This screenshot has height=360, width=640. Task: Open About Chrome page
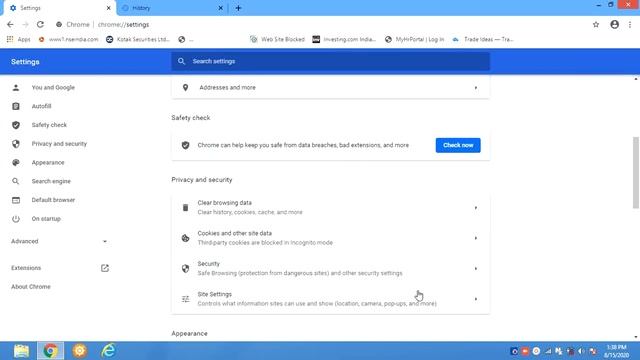coord(31,287)
